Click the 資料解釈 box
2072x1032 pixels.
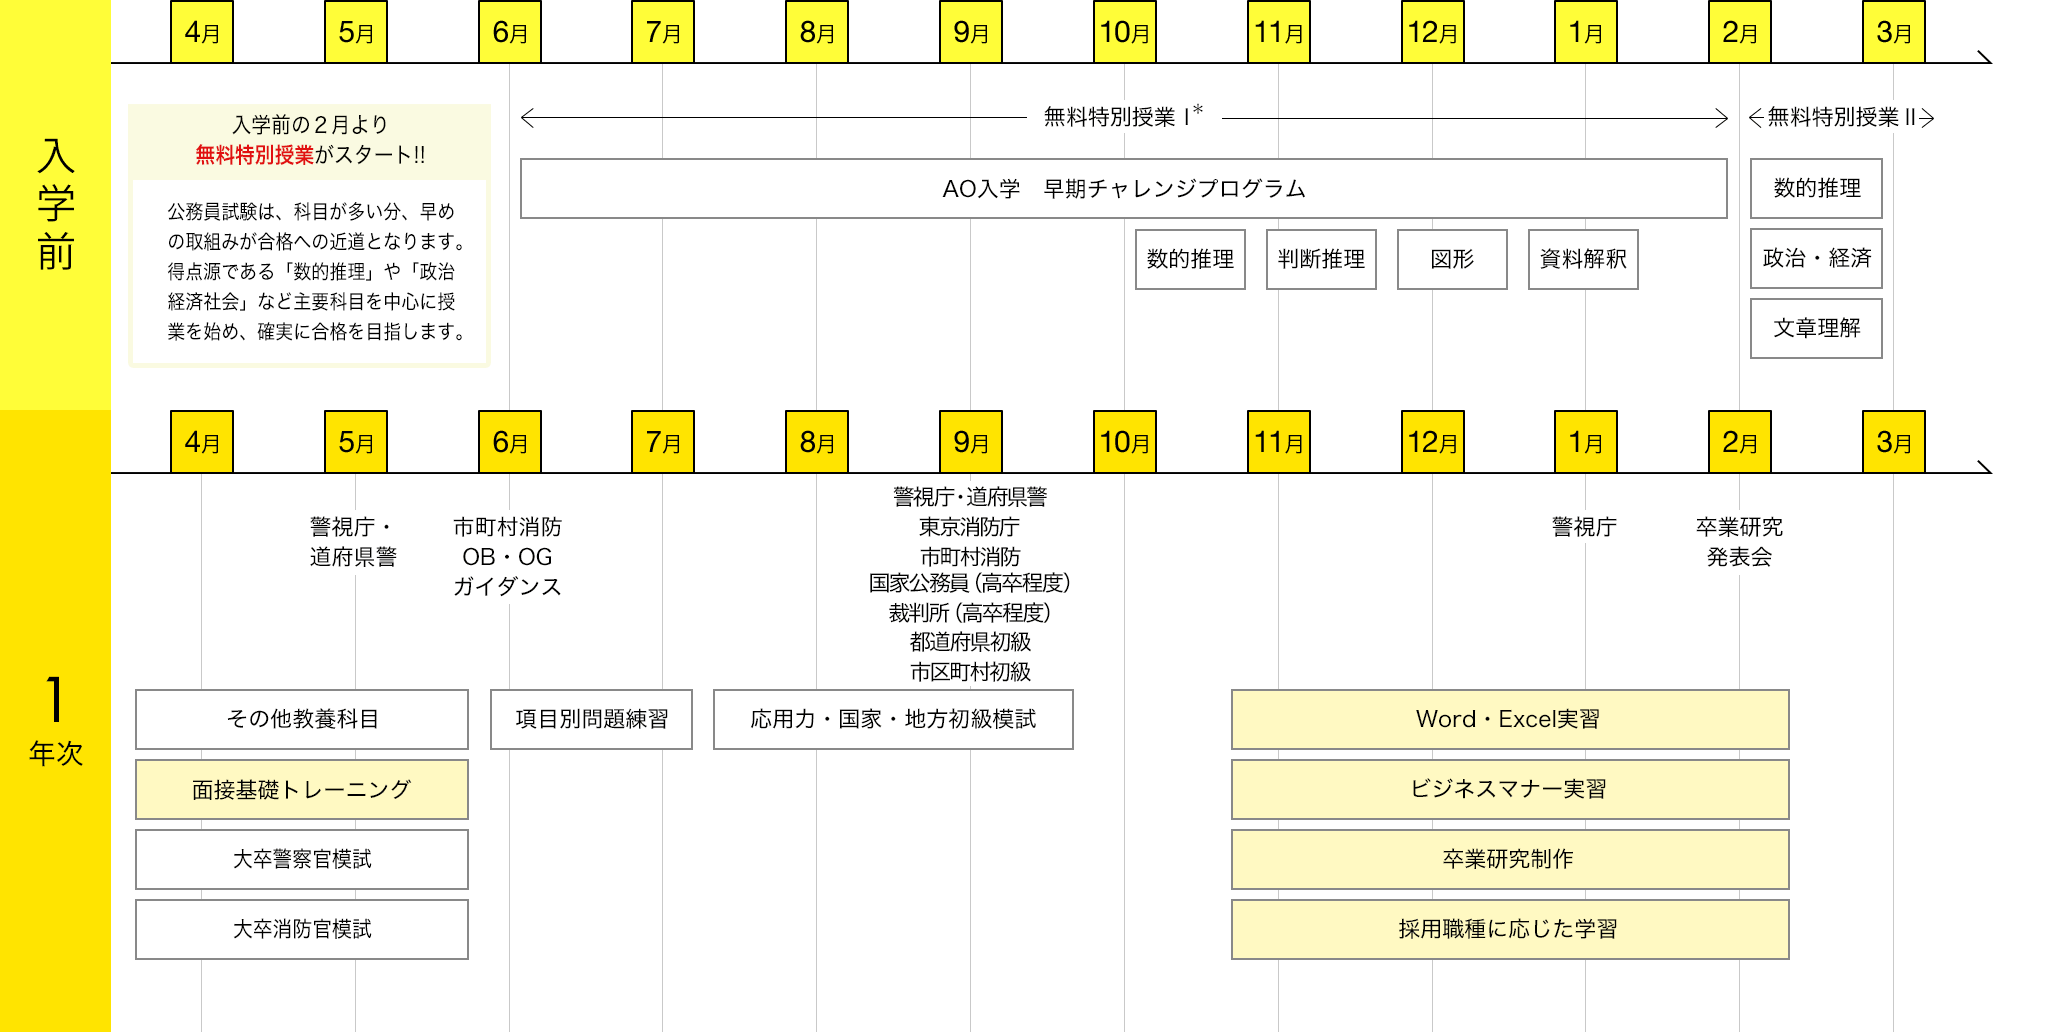coord(1583,259)
